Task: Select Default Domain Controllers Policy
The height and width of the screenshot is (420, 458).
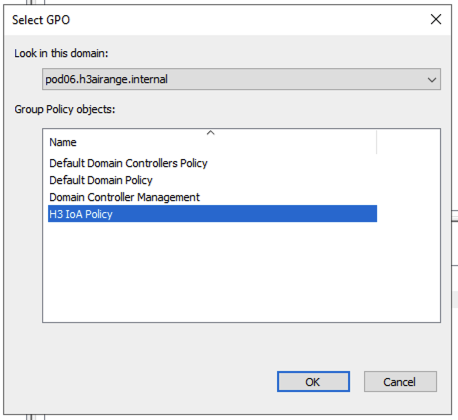Action: [x=128, y=163]
